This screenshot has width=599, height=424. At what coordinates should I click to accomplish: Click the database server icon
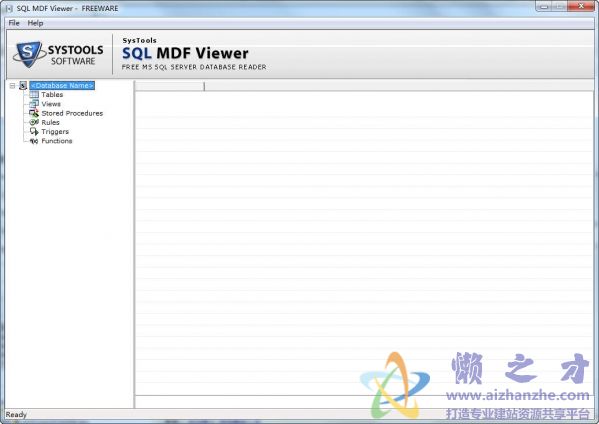23,86
